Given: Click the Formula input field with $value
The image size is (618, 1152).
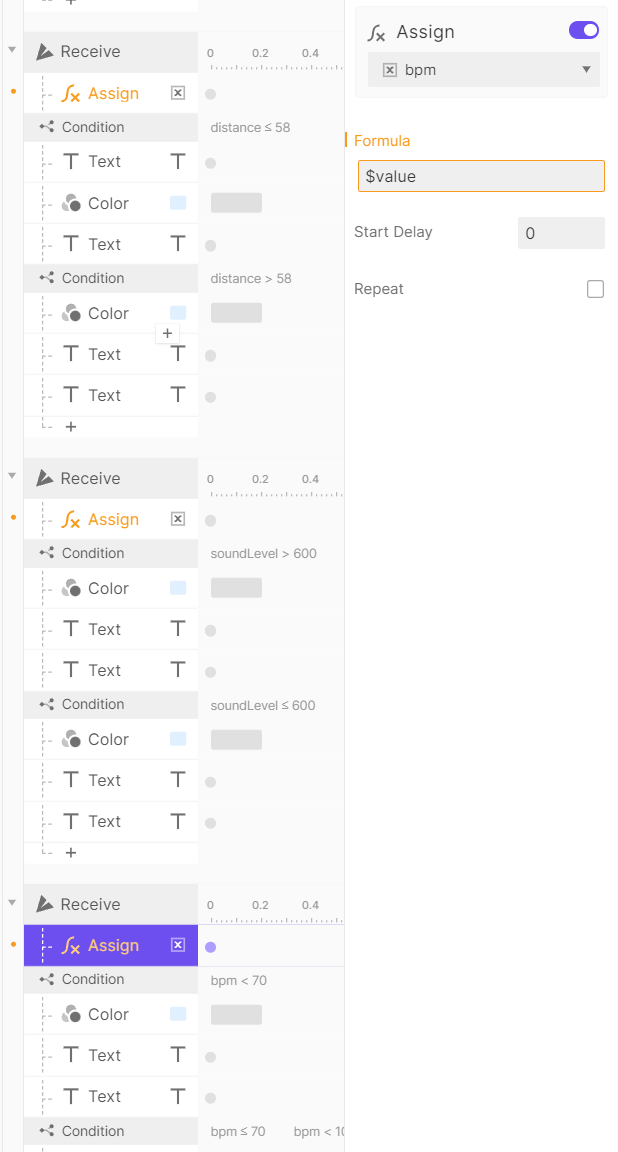Looking at the screenshot, I should tap(481, 176).
